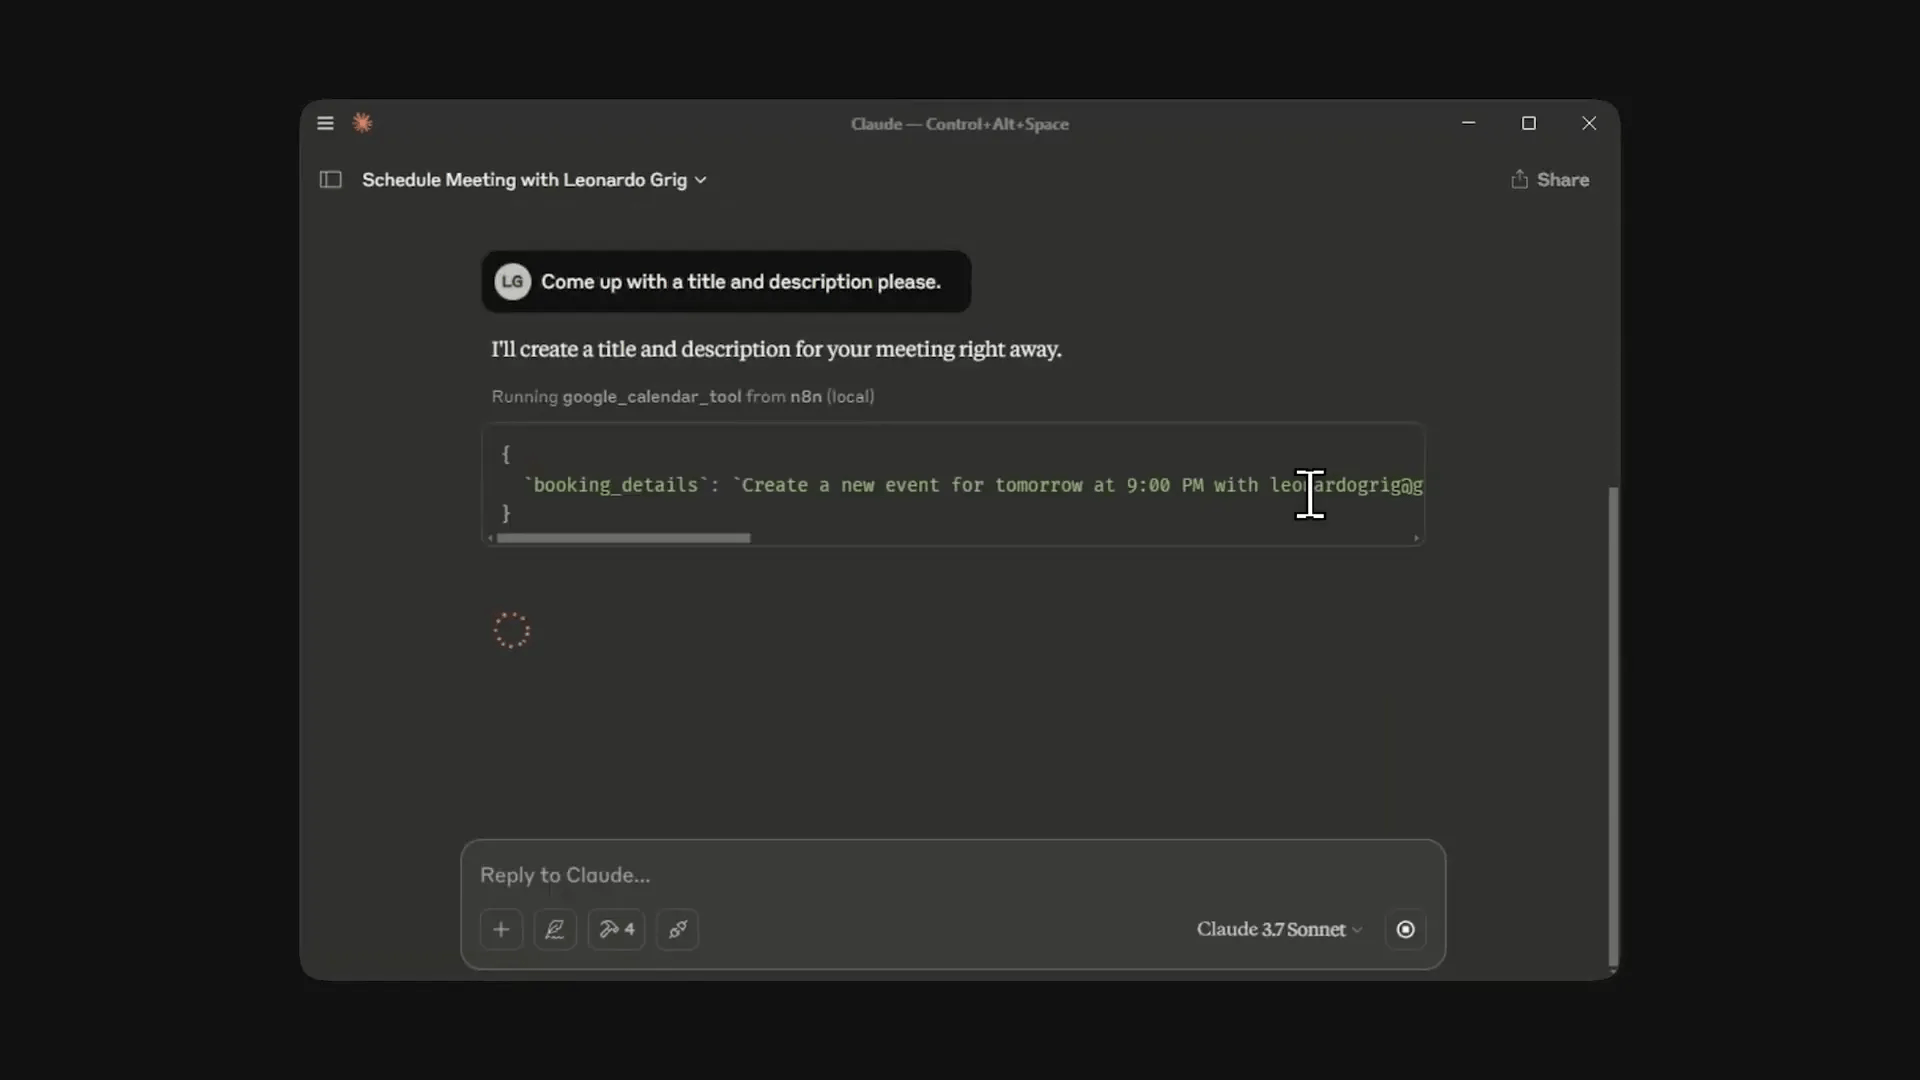Click the code block right scroll arrow
Image resolution: width=1920 pixels, height=1080 pixels.
(1416, 538)
